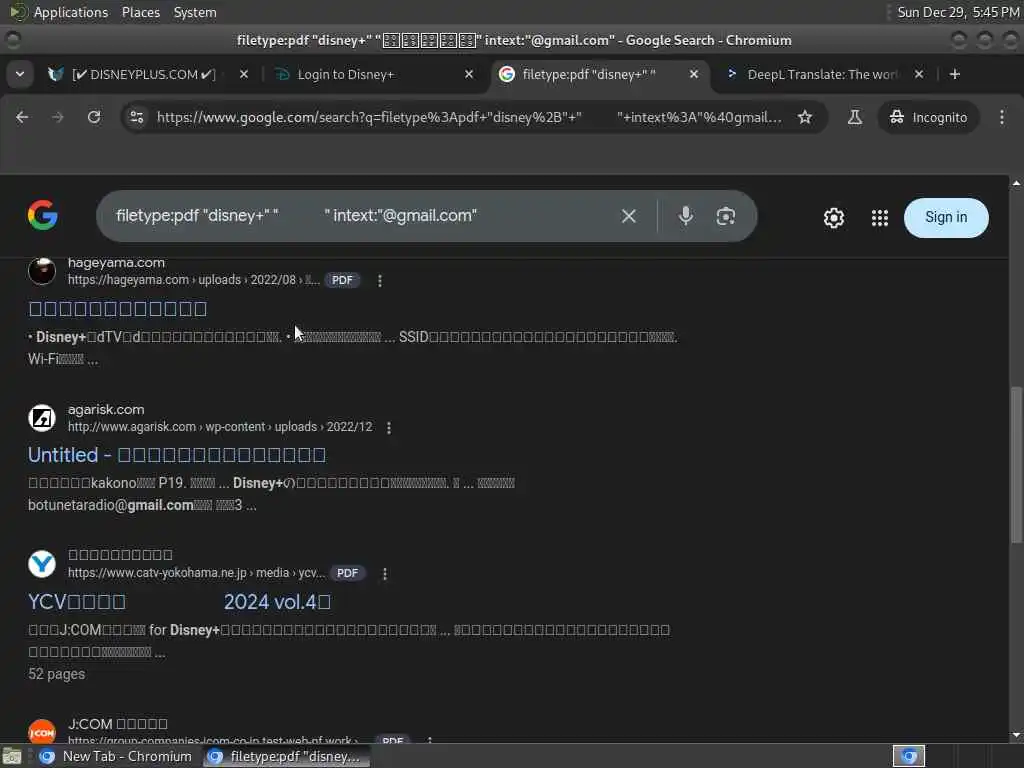Click the browser forward arrow
This screenshot has height=768, width=1024.
tap(57, 117)
